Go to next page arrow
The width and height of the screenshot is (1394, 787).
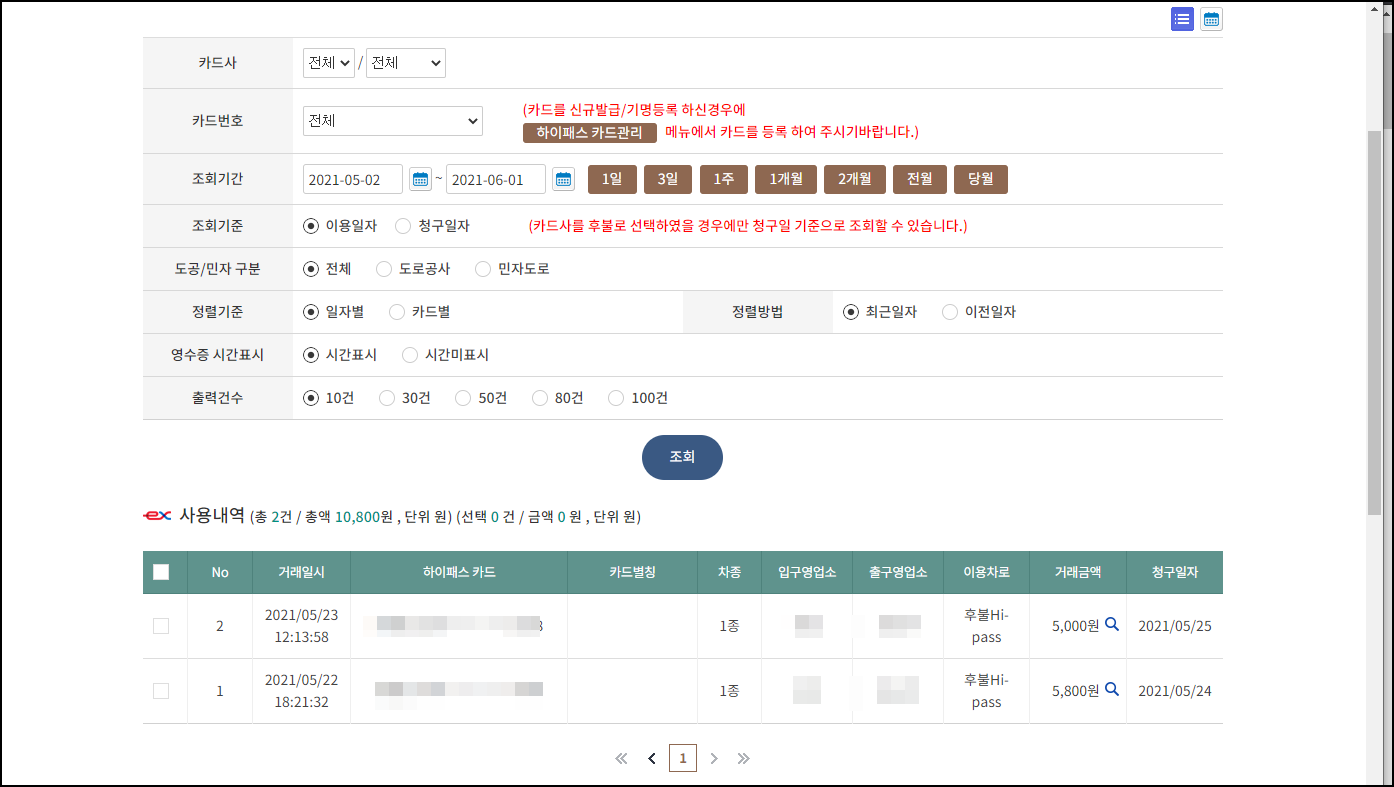click(714, 758)
